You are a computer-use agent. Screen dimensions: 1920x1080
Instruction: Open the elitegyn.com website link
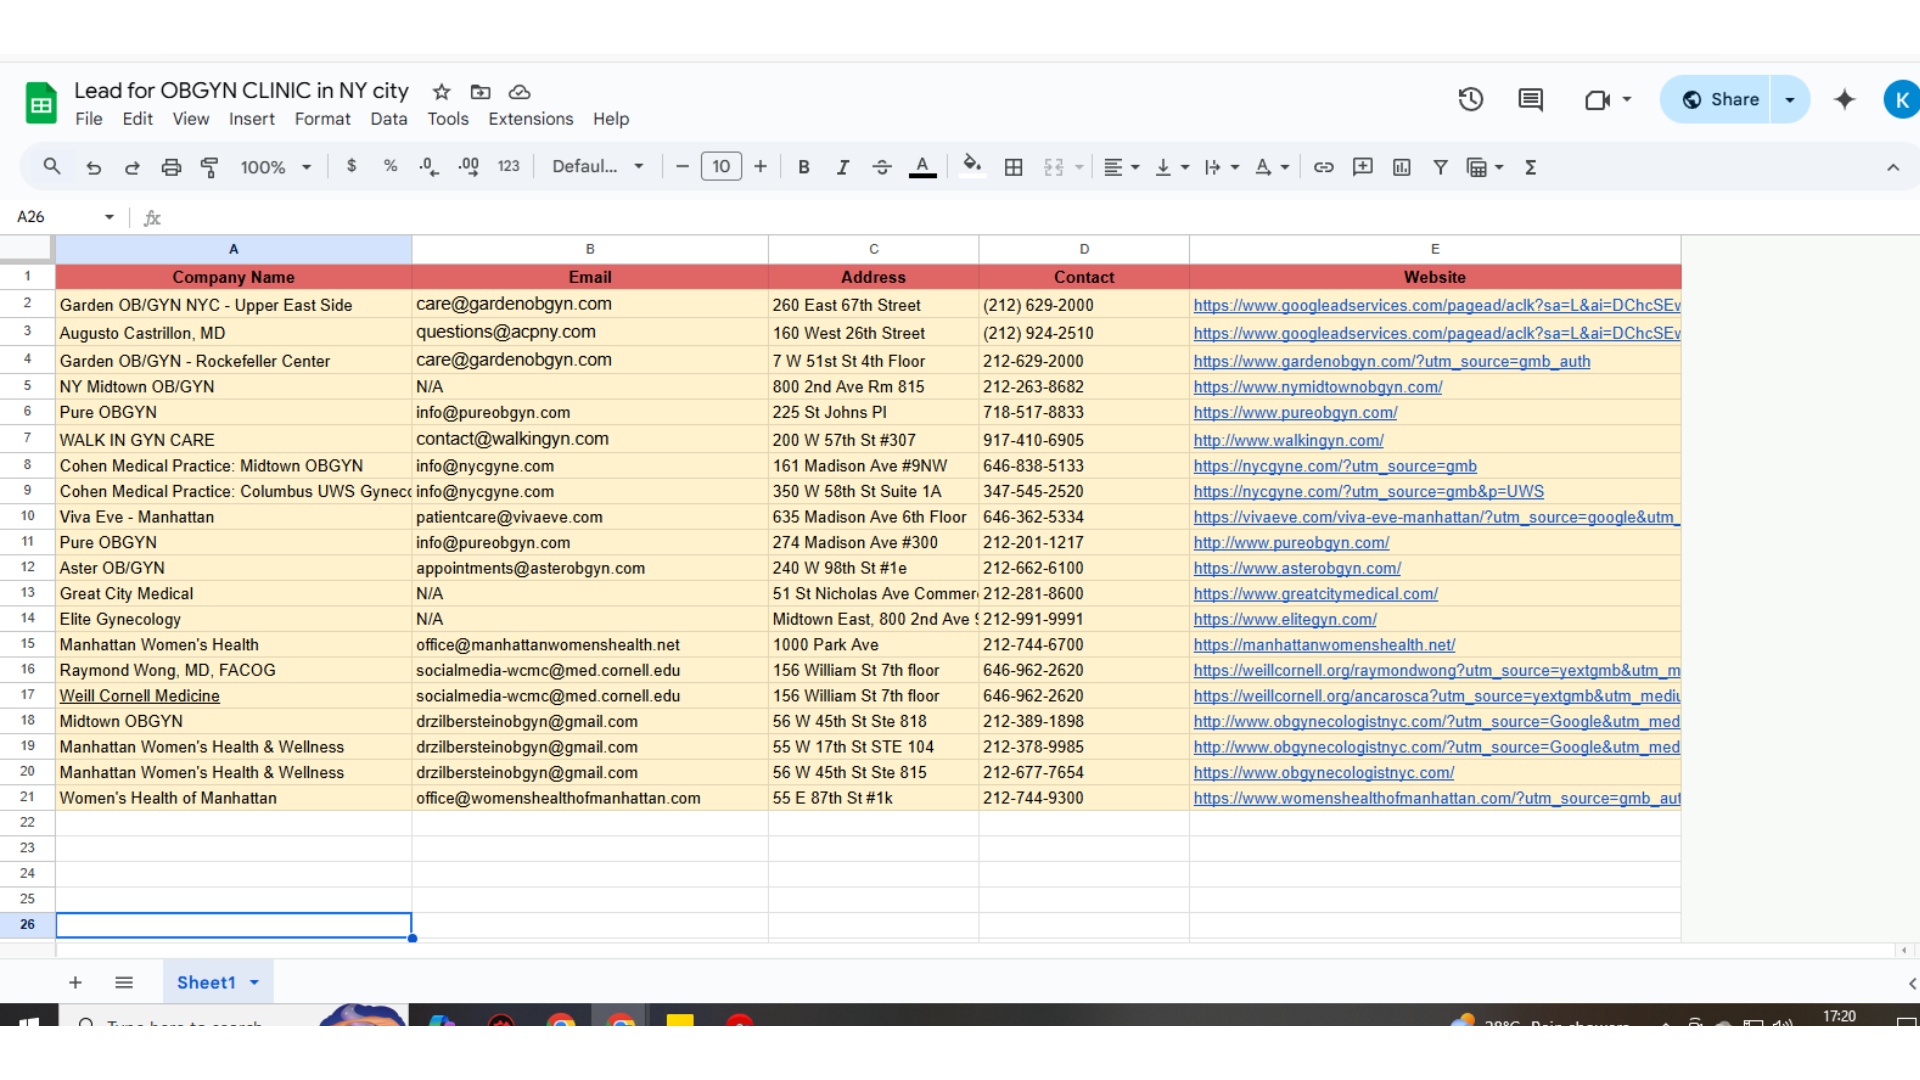pos(1285,619)
